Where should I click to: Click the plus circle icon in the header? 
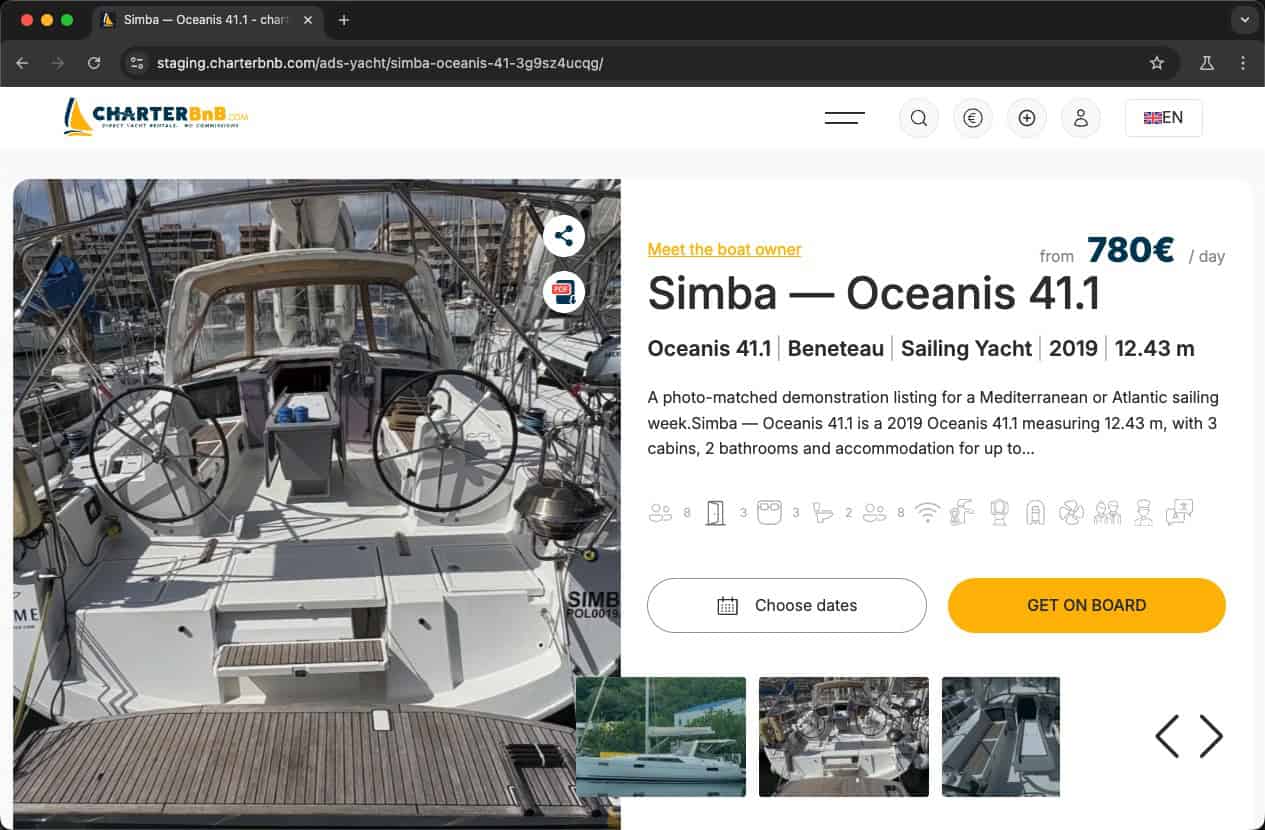(1026, 118)
